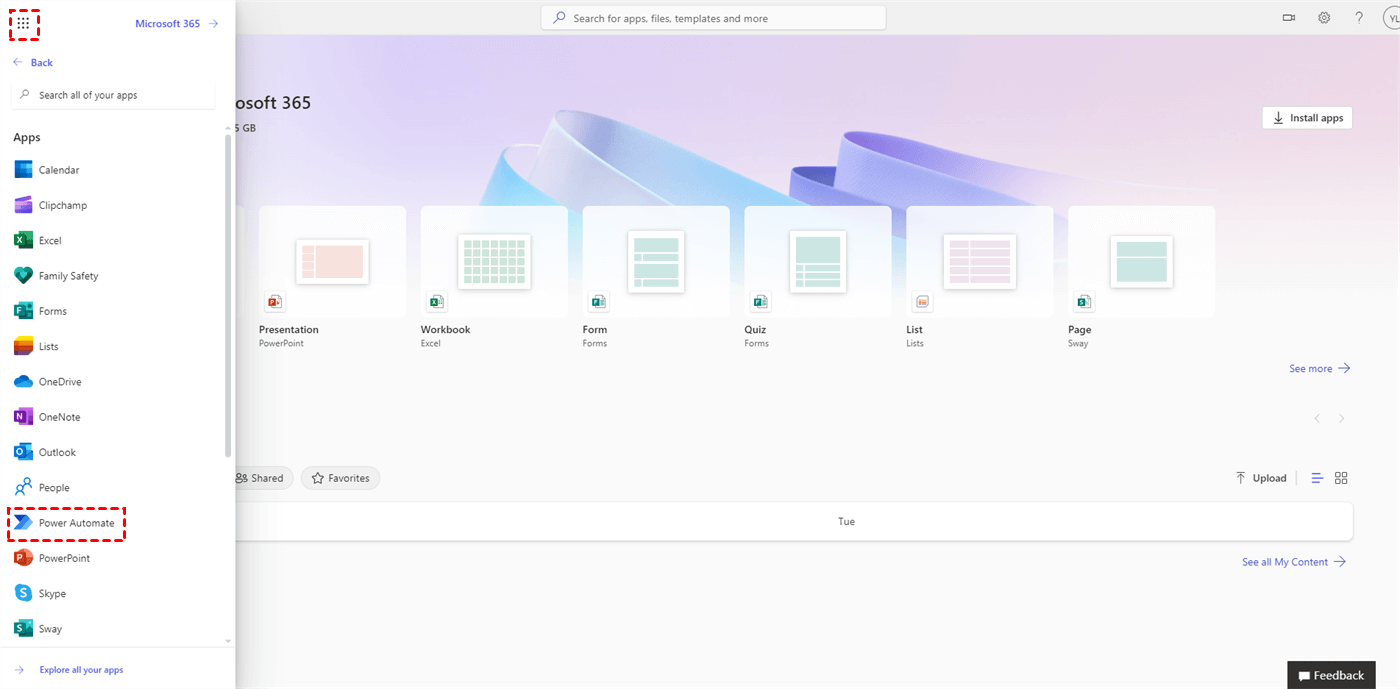Open OneDrive cloud icon
The width and height of the screenshot is (1400, 689).
pyautogui.click(x=24, y=382)
